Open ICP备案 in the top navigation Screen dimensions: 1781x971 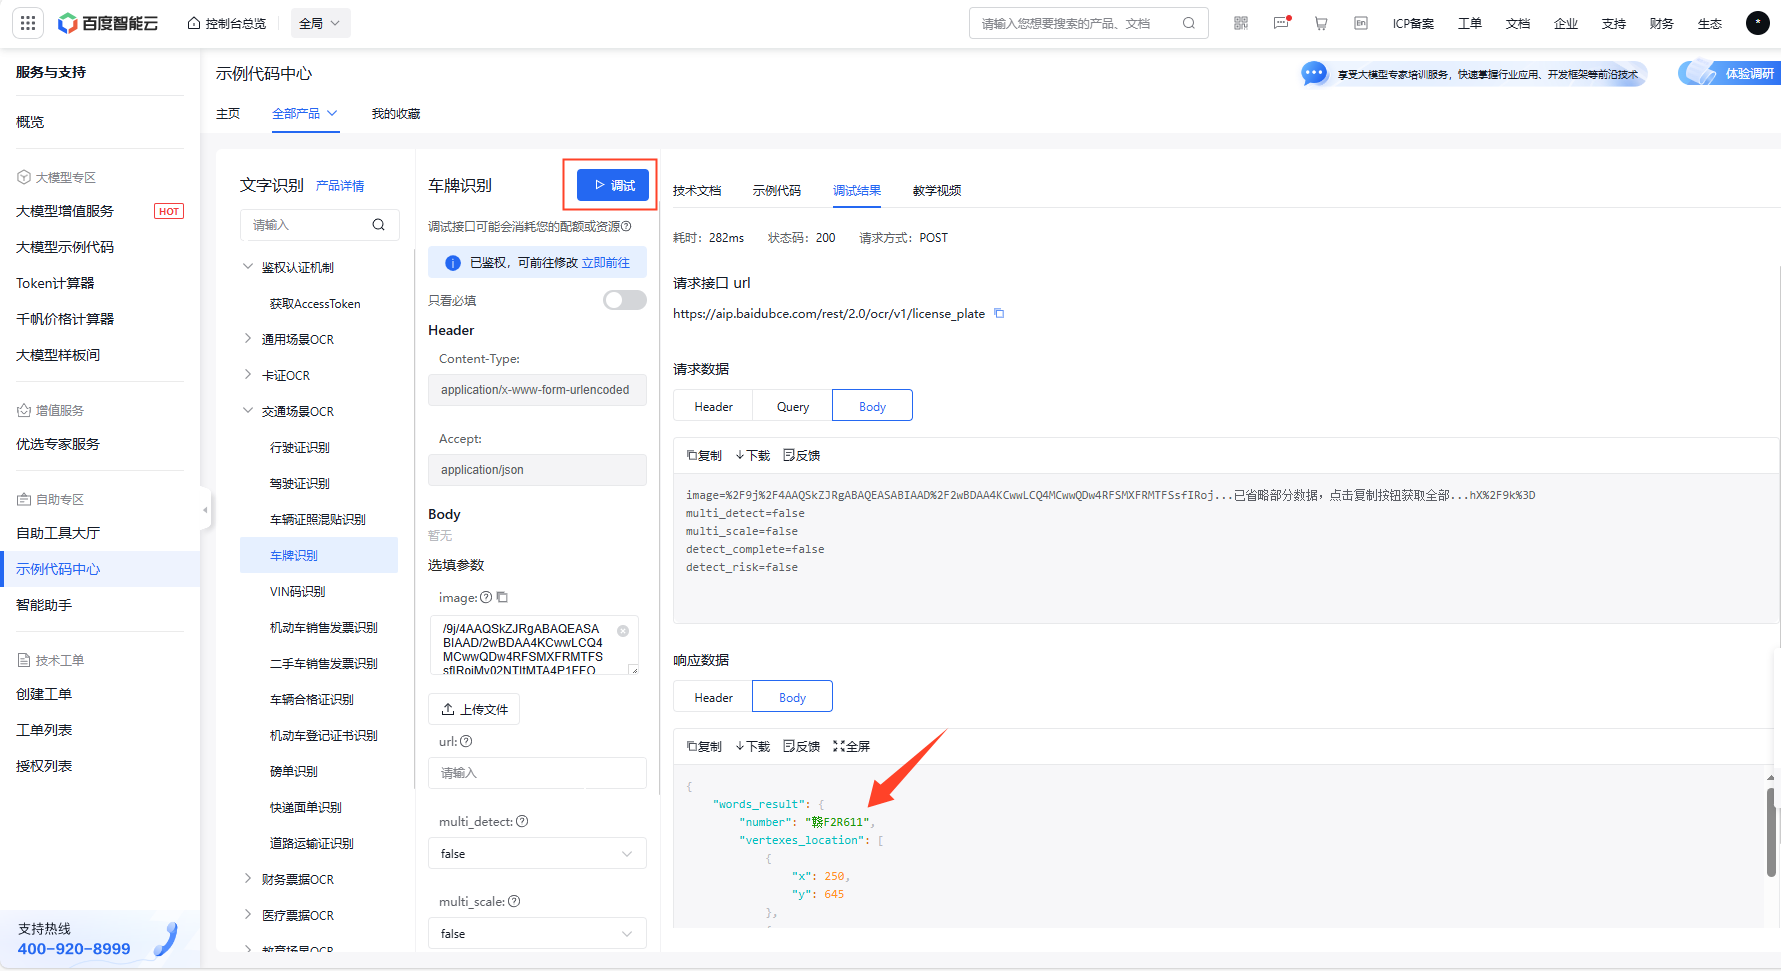point(1413,23)
